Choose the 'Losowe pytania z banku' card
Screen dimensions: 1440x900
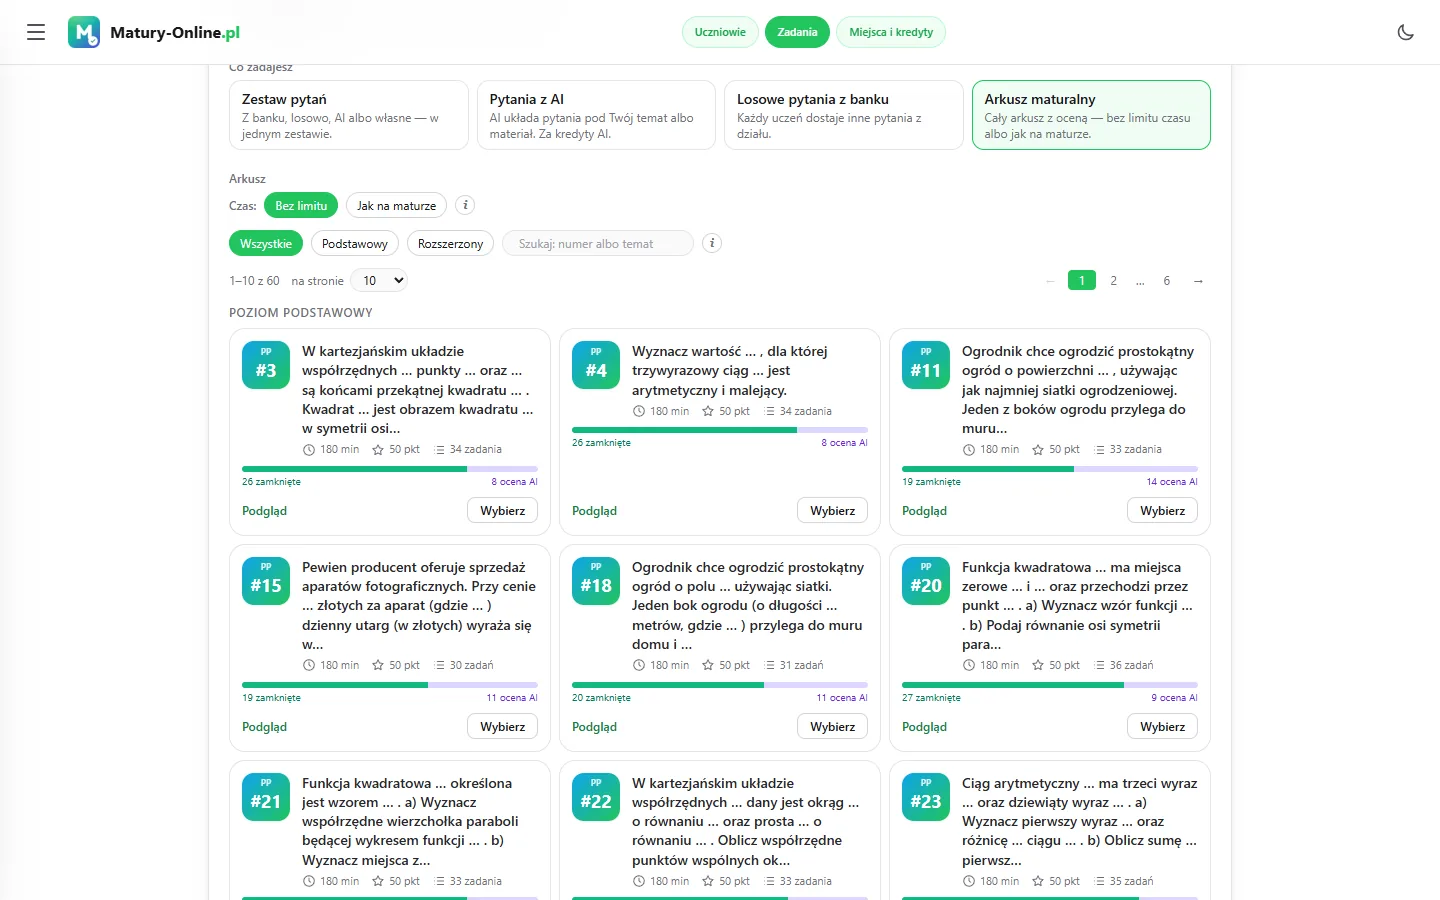[844, 115]
